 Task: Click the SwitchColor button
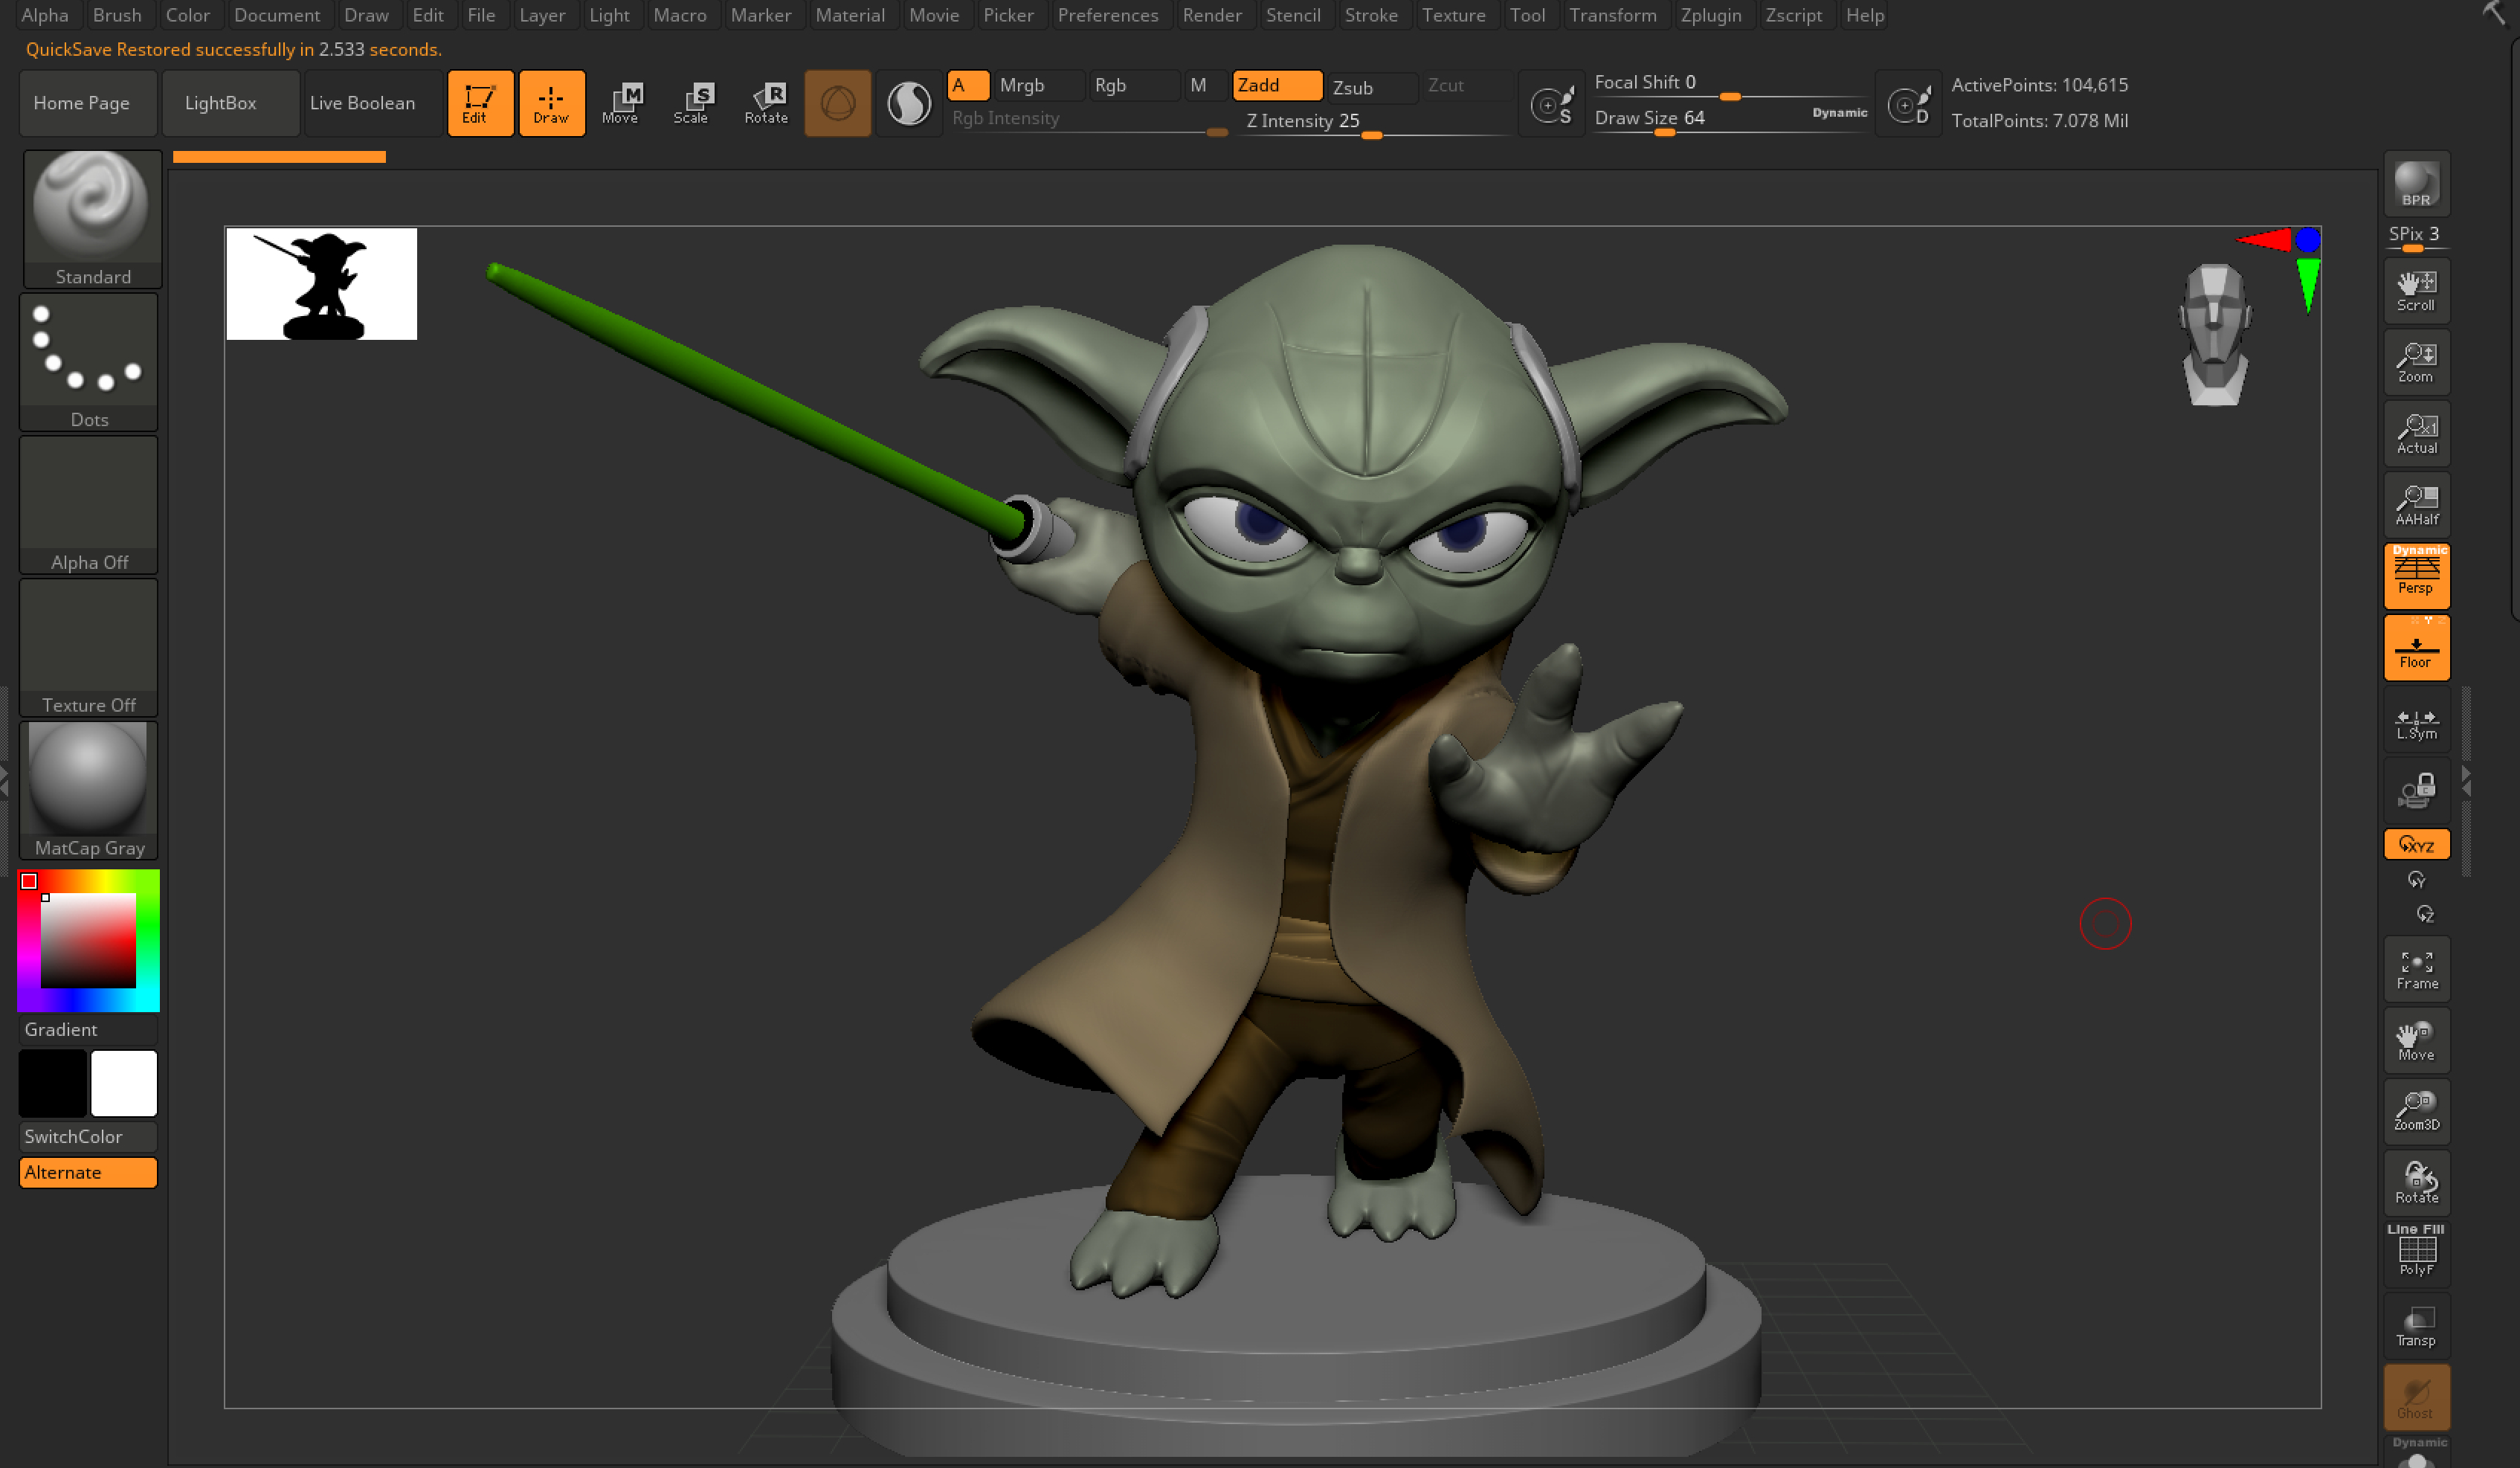88,1136
